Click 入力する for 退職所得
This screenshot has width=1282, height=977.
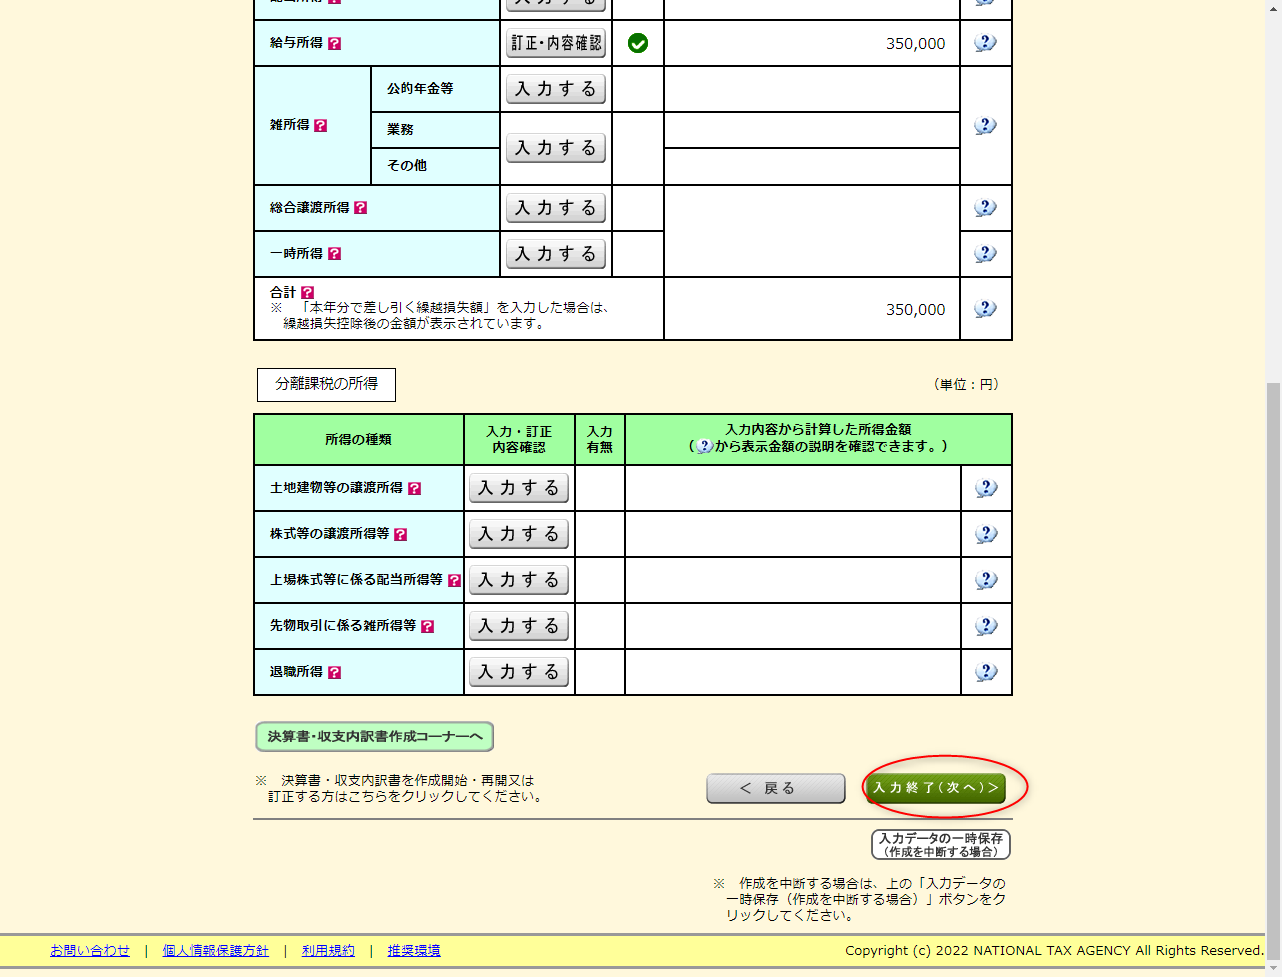[x=519, y=672]
